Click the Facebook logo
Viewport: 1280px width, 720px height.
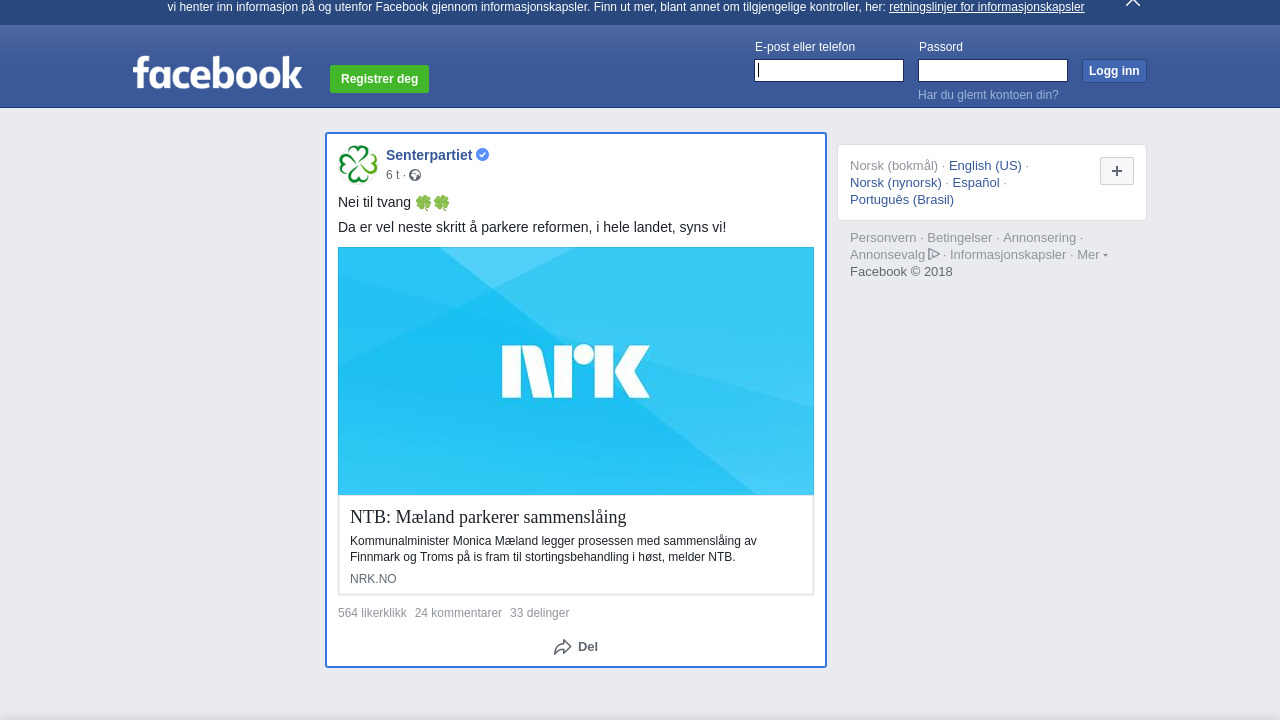(x=217, y=72)
